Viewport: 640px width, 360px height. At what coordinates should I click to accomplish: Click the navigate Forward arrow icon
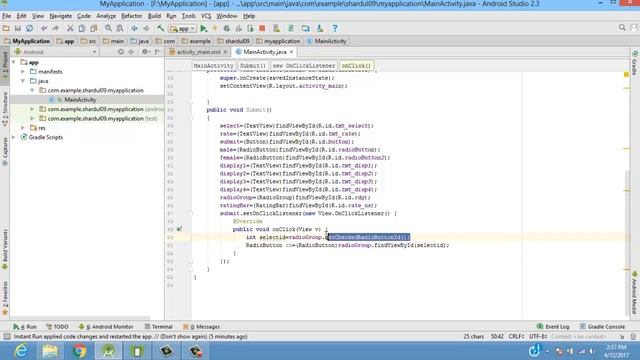[x=146, y=28]
